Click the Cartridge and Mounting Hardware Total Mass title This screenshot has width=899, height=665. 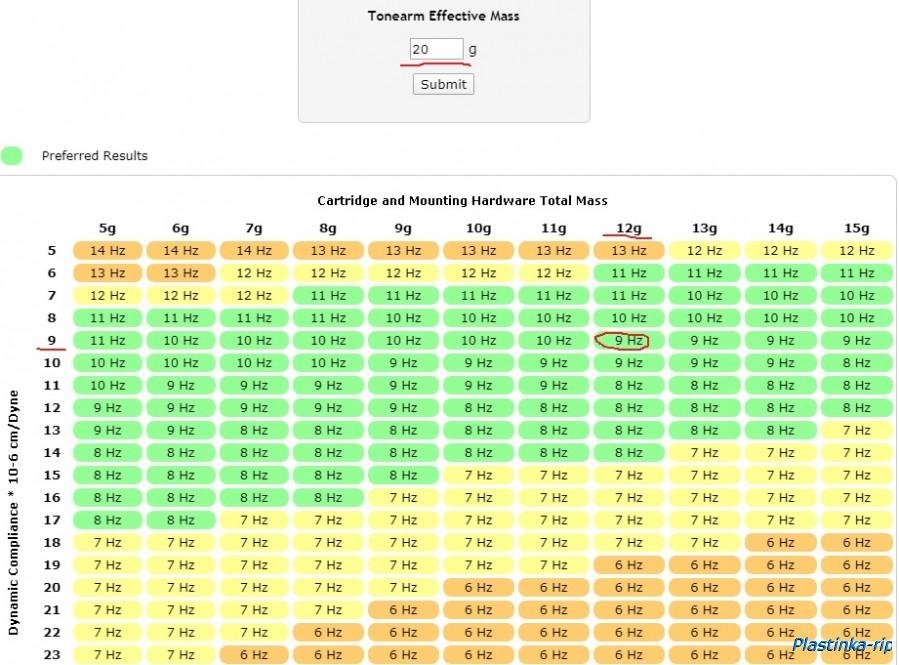point(462,201)
